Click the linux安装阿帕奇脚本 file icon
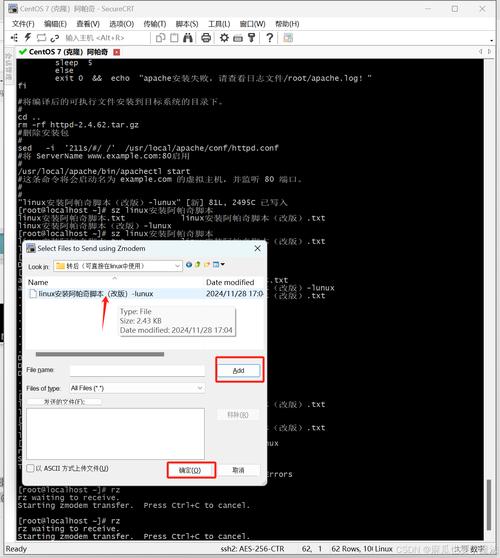The height and width of the screenshot is (558, 500). pyautogui.click(x=33, y=294)
